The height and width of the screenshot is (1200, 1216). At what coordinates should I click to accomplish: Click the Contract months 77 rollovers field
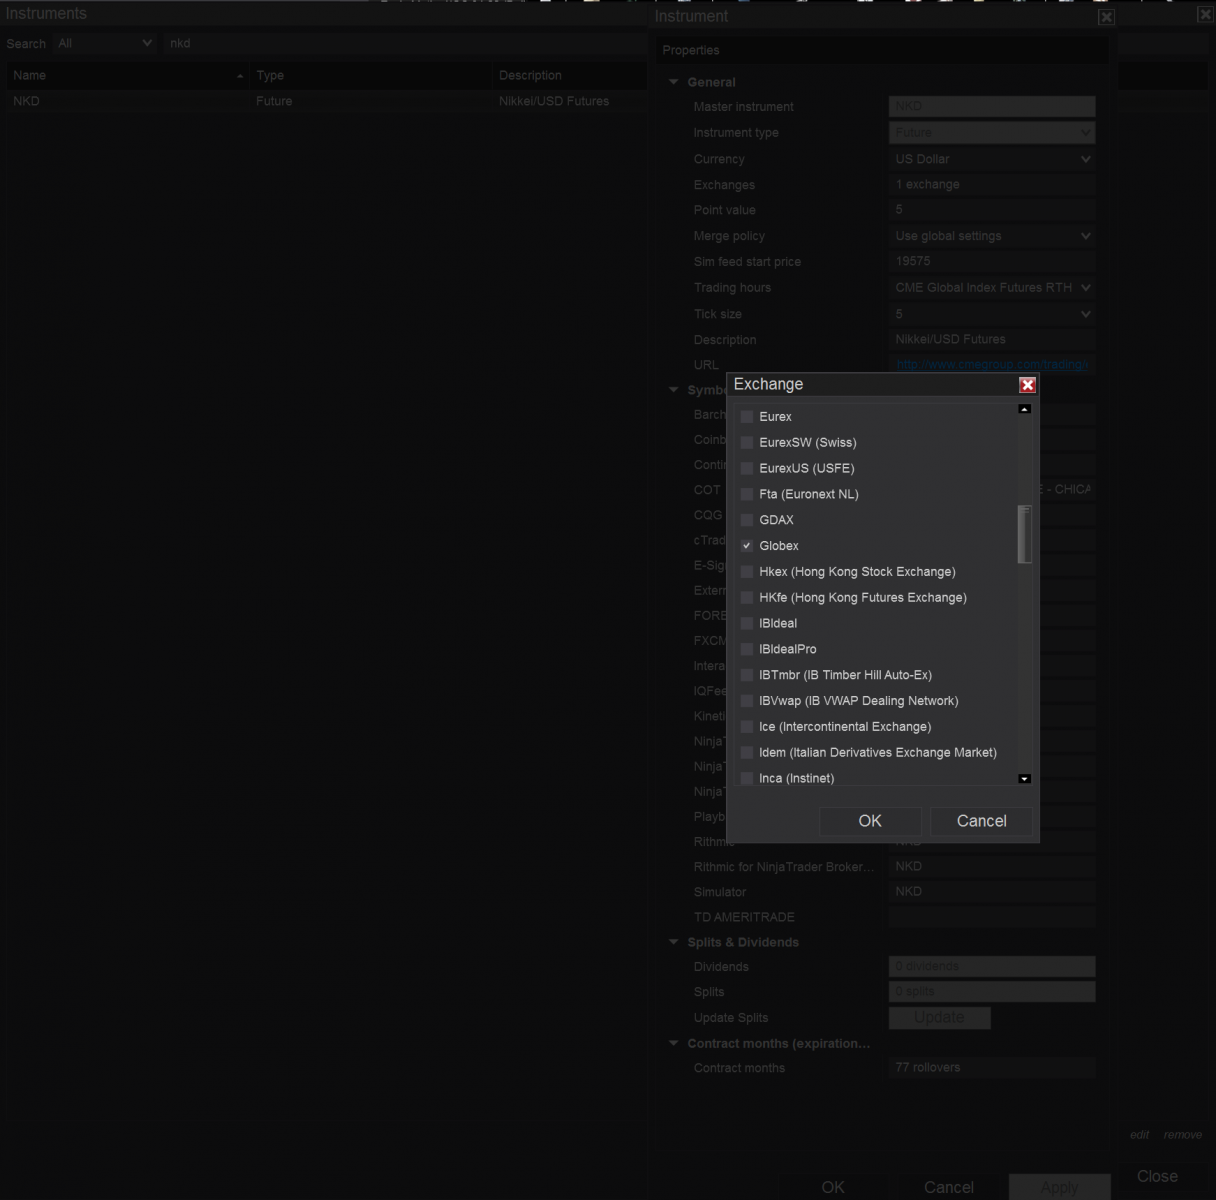[992, 1068]
